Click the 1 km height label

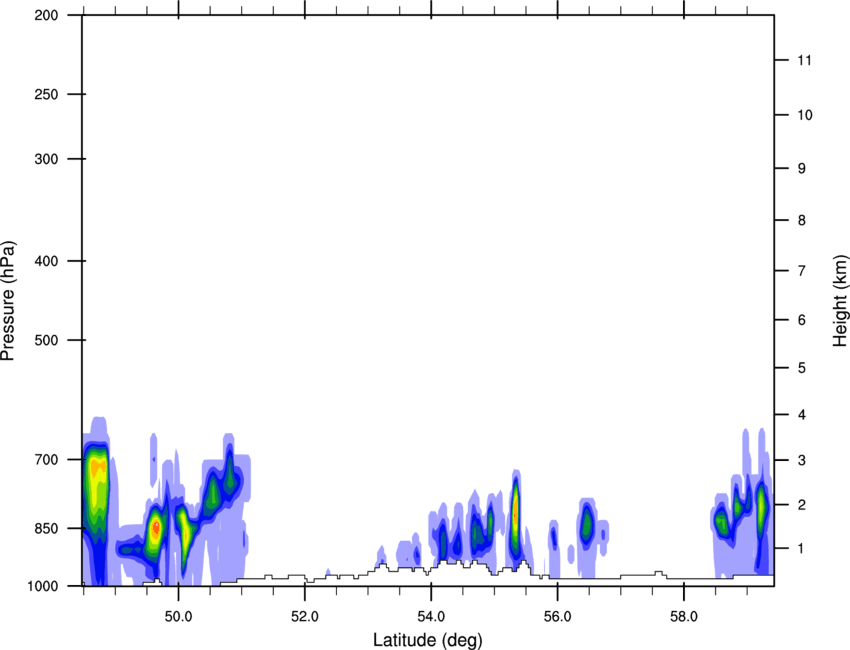pyautogui.click(x=801, y=549)
